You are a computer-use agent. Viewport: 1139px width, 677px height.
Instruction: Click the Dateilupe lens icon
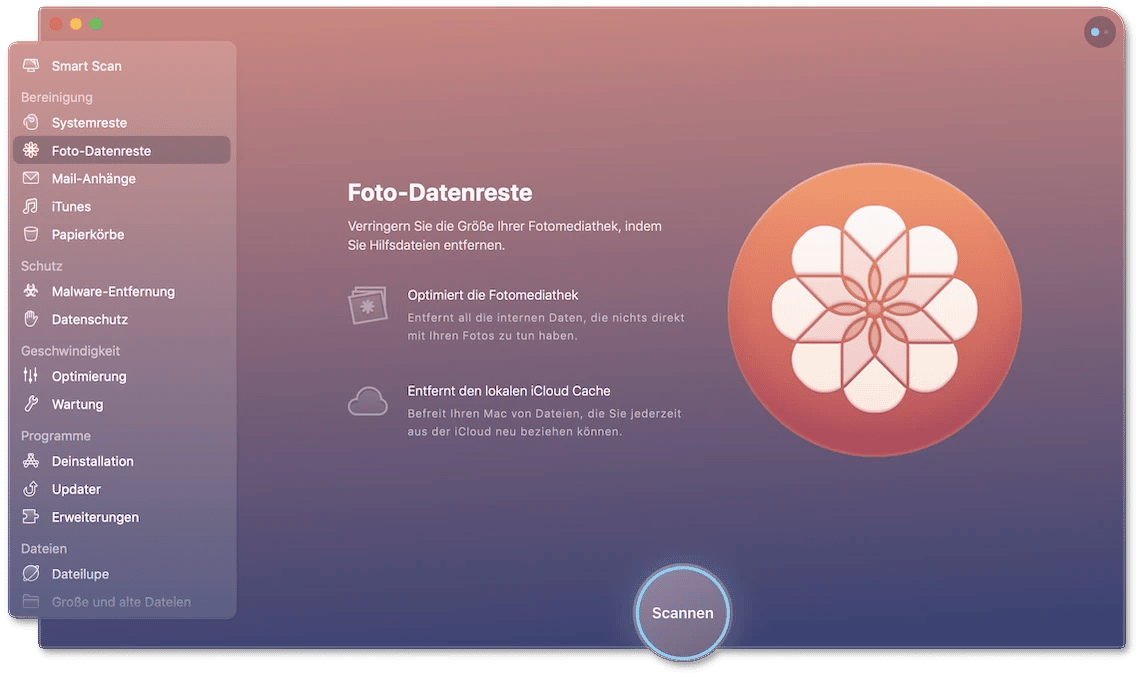31,574
